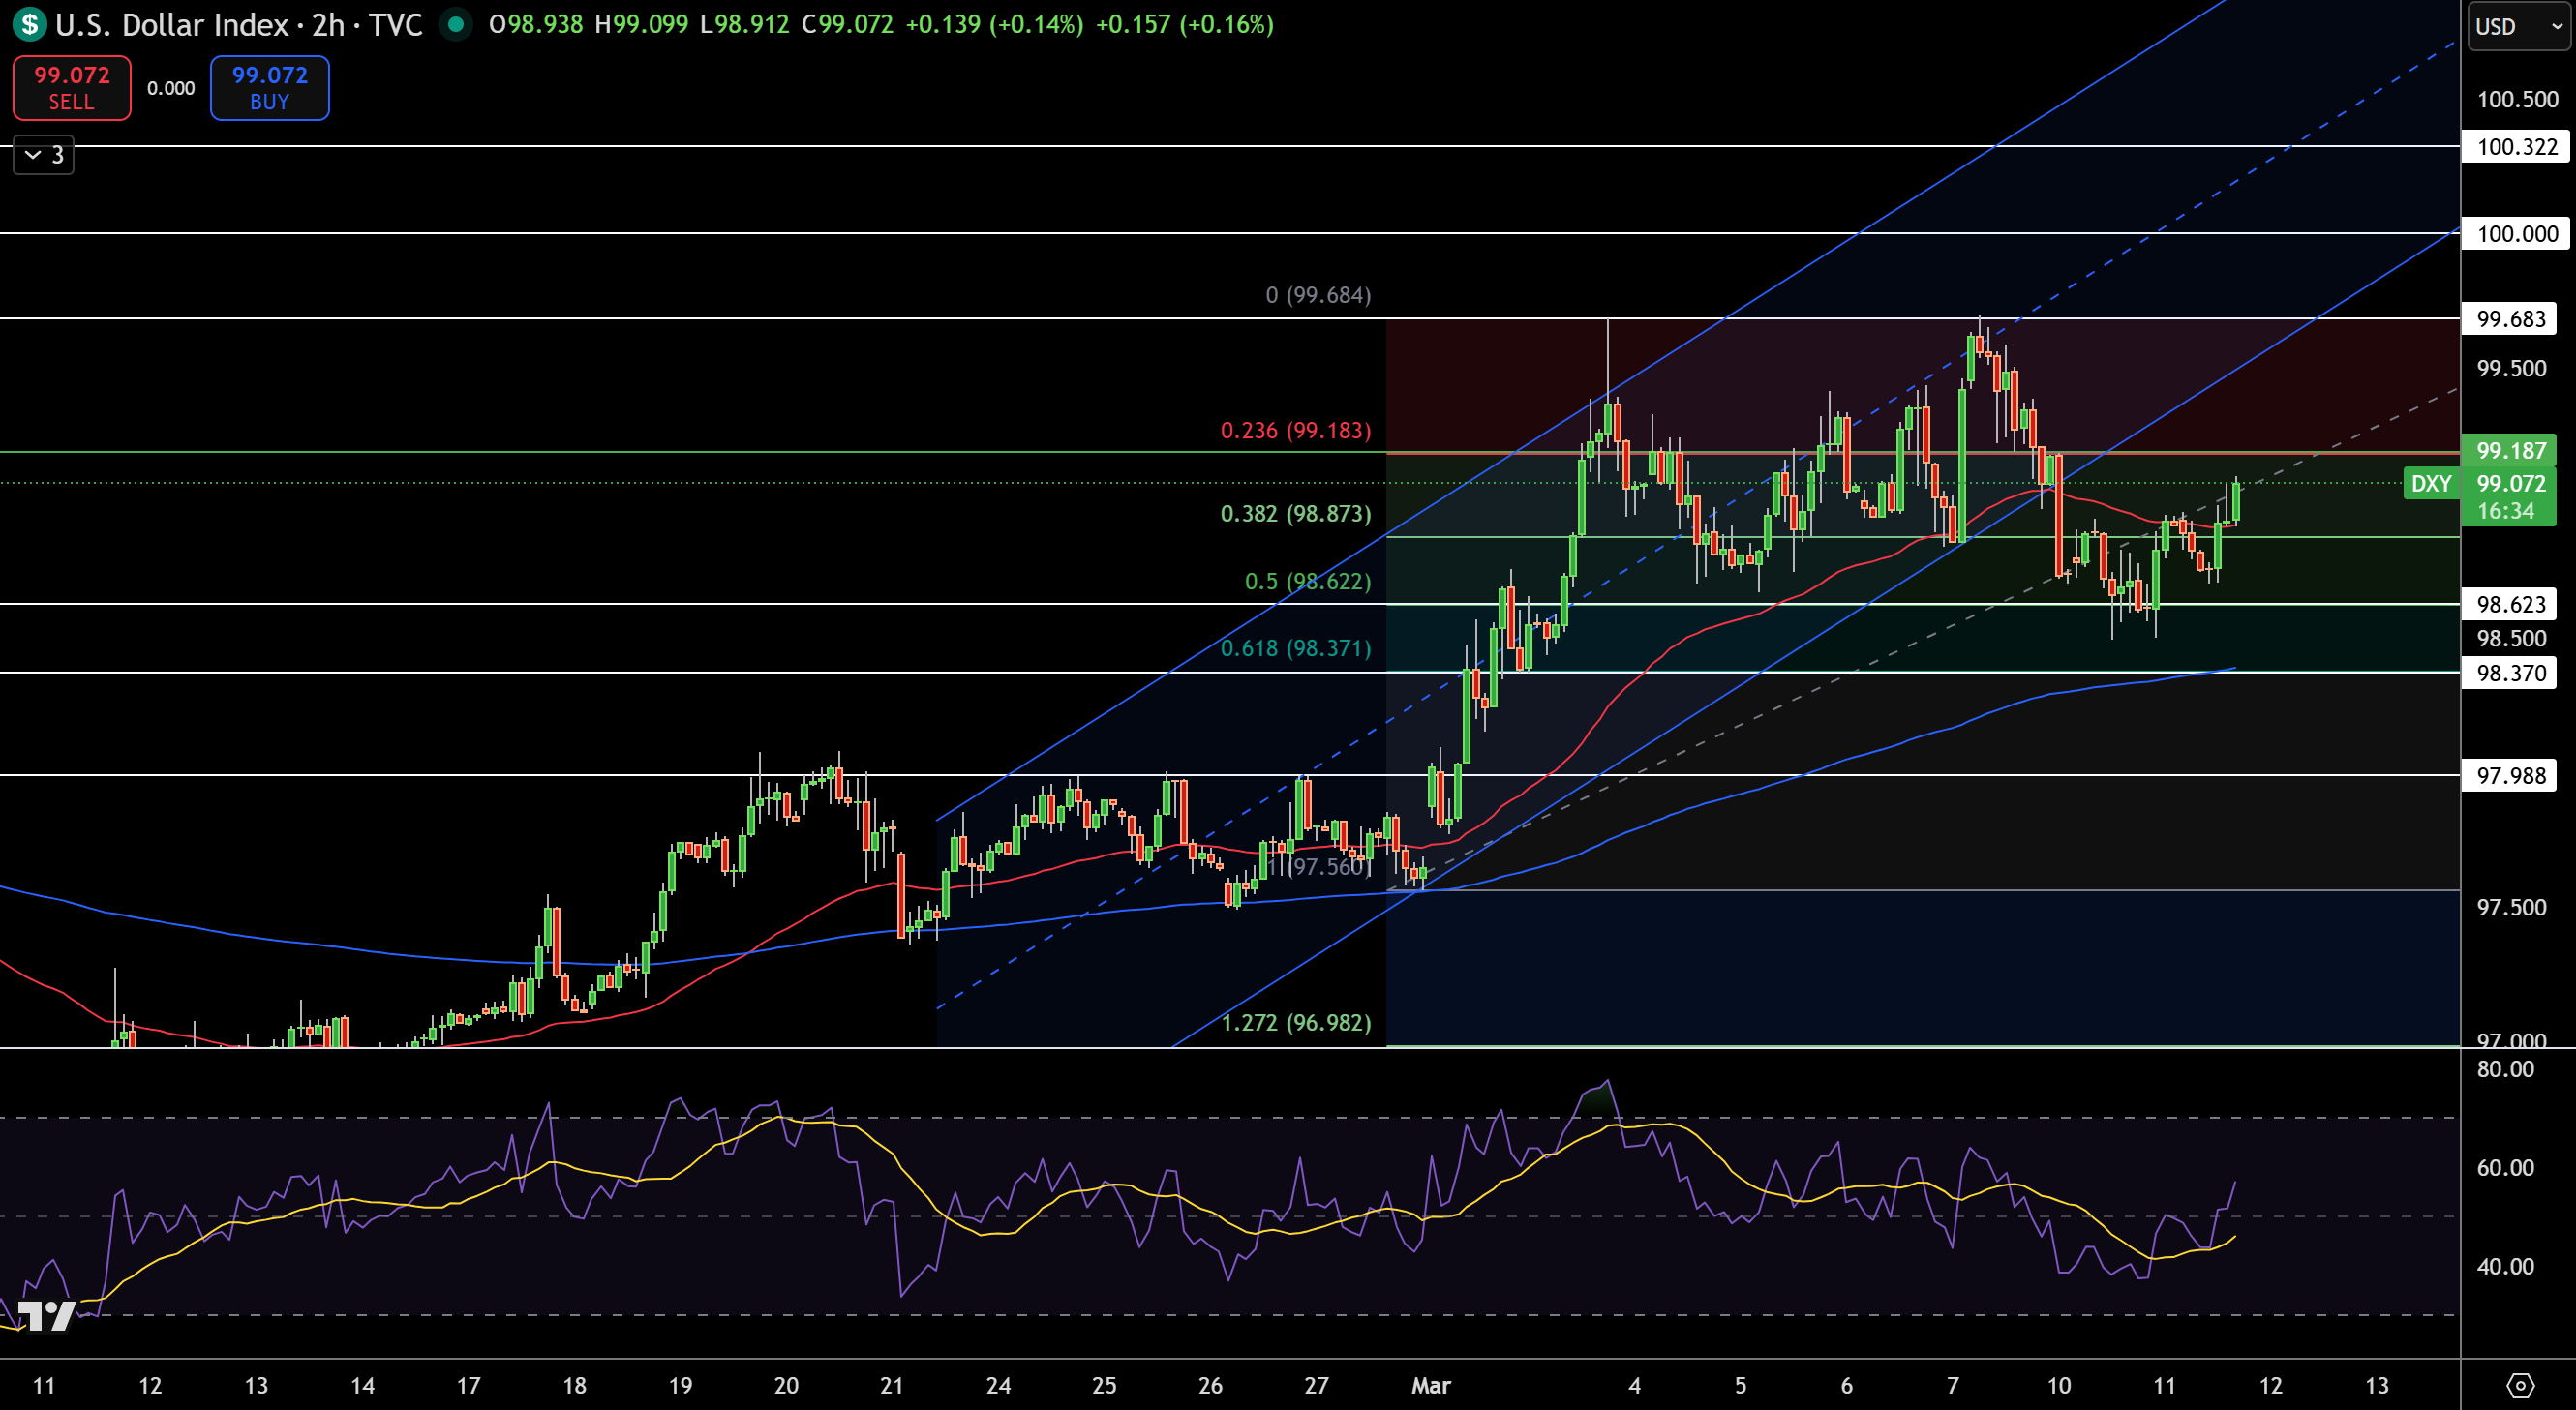Click the Fibonacci 0.236 (99.183) label
Screen dimensions: 2576x1410
coord(1295,431)
